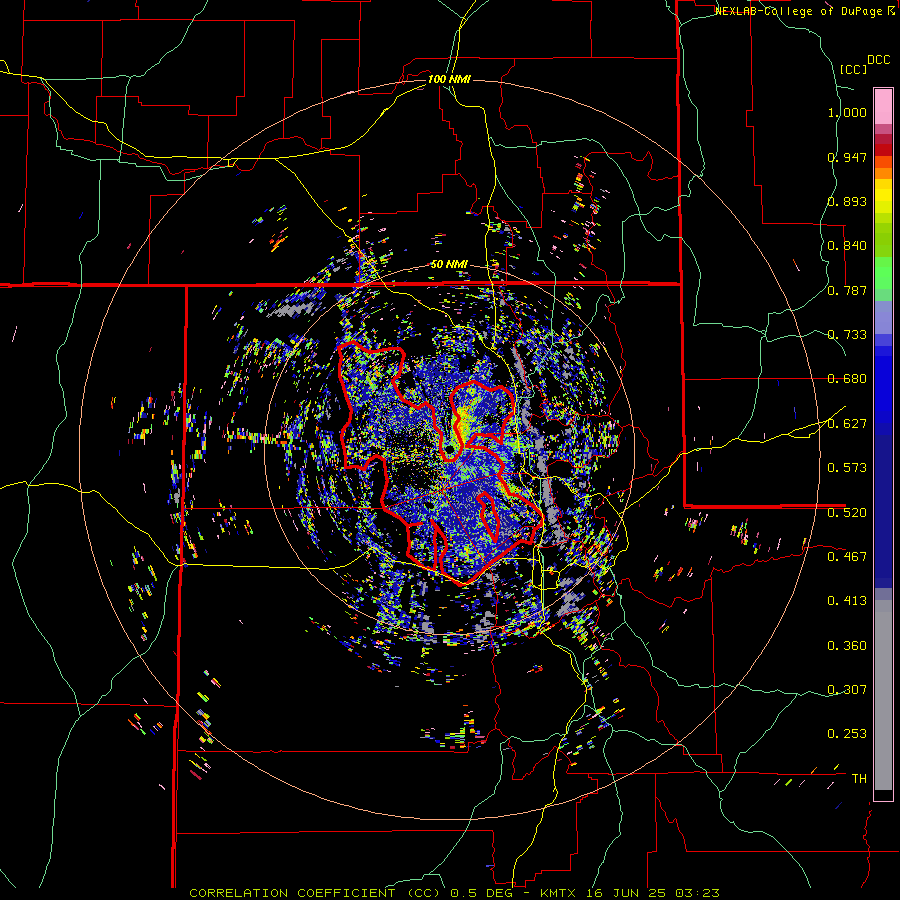This screenshot has width=900, height=900.
Task: Click the 100 NMI range ring label
Action: click(x=449, y=79)
